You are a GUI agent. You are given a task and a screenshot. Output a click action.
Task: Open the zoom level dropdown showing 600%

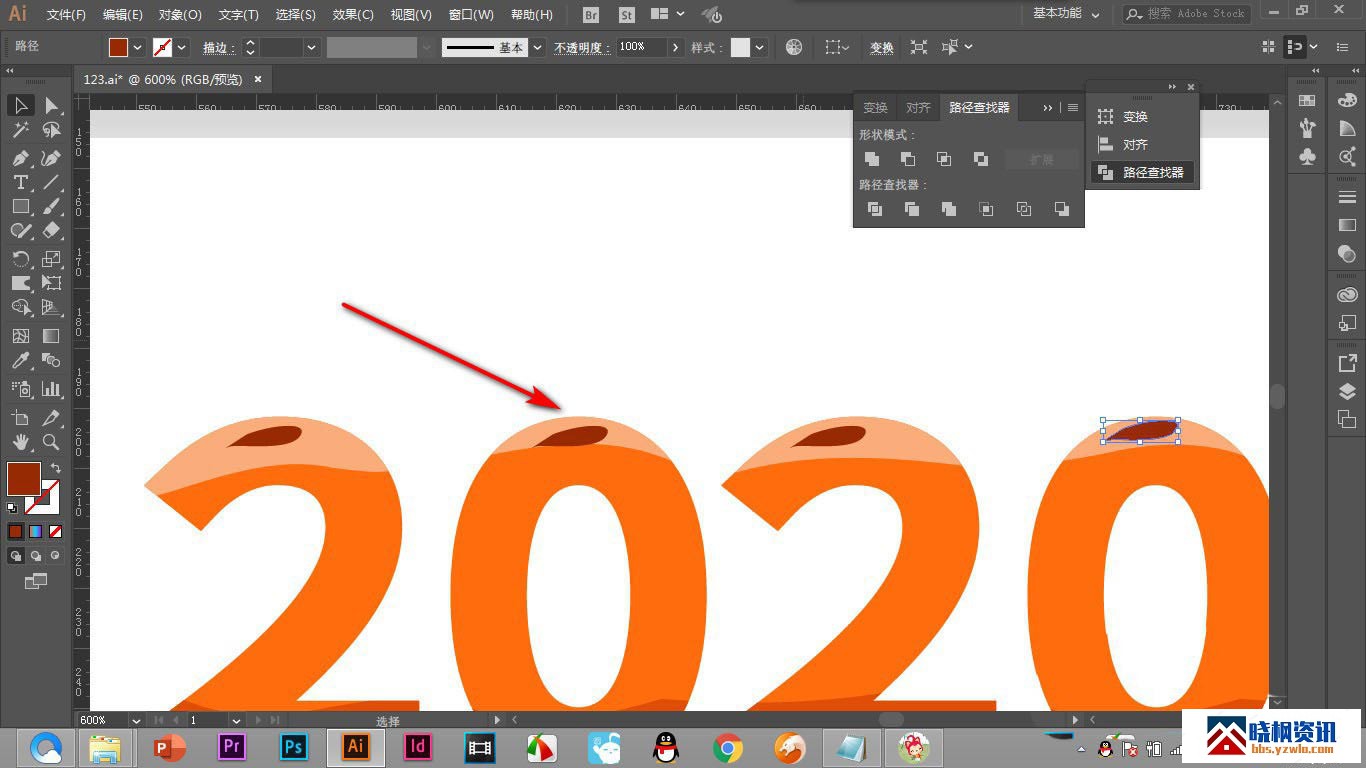136,720
